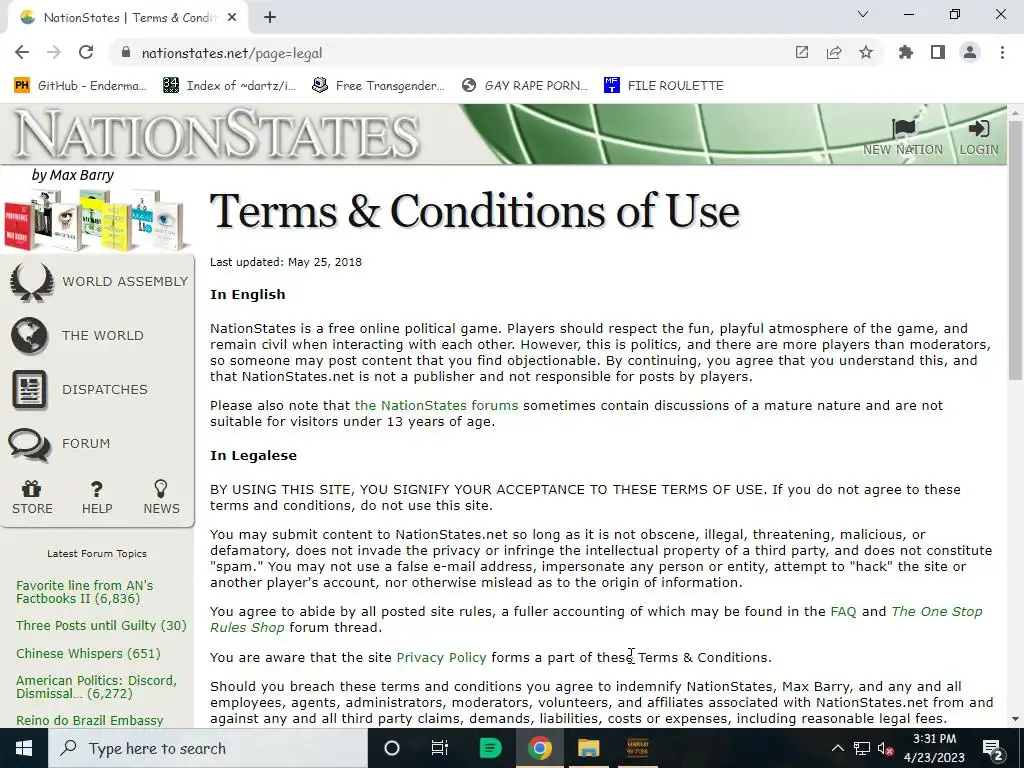This screenshot has width=1024, height=768.
Task: Open The World globe icon
Action: (29, 336)
